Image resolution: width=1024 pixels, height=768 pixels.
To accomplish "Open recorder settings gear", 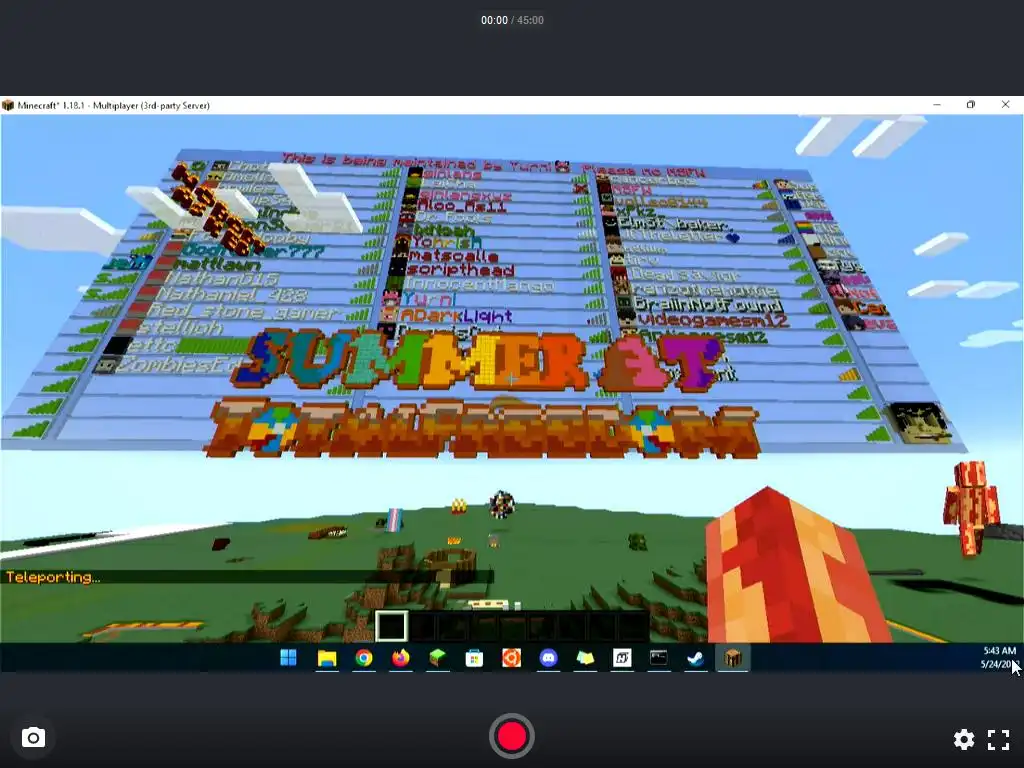I will point(964,739).
